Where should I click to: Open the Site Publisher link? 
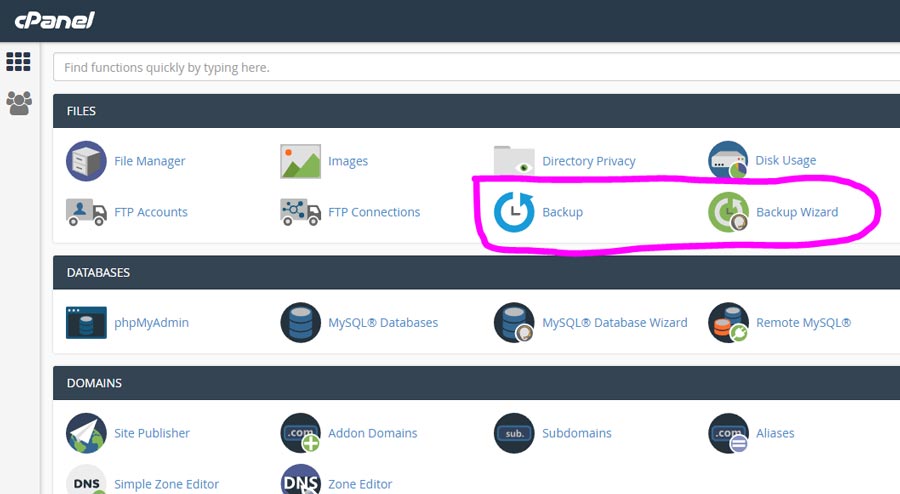point(152,433)
